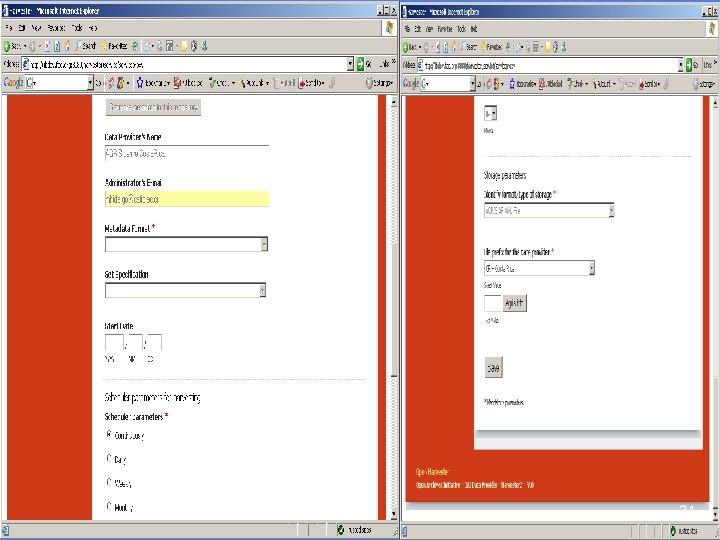Click Refresh icon in left IE toolbar
The image size is (720, 540).
(57, 46)
